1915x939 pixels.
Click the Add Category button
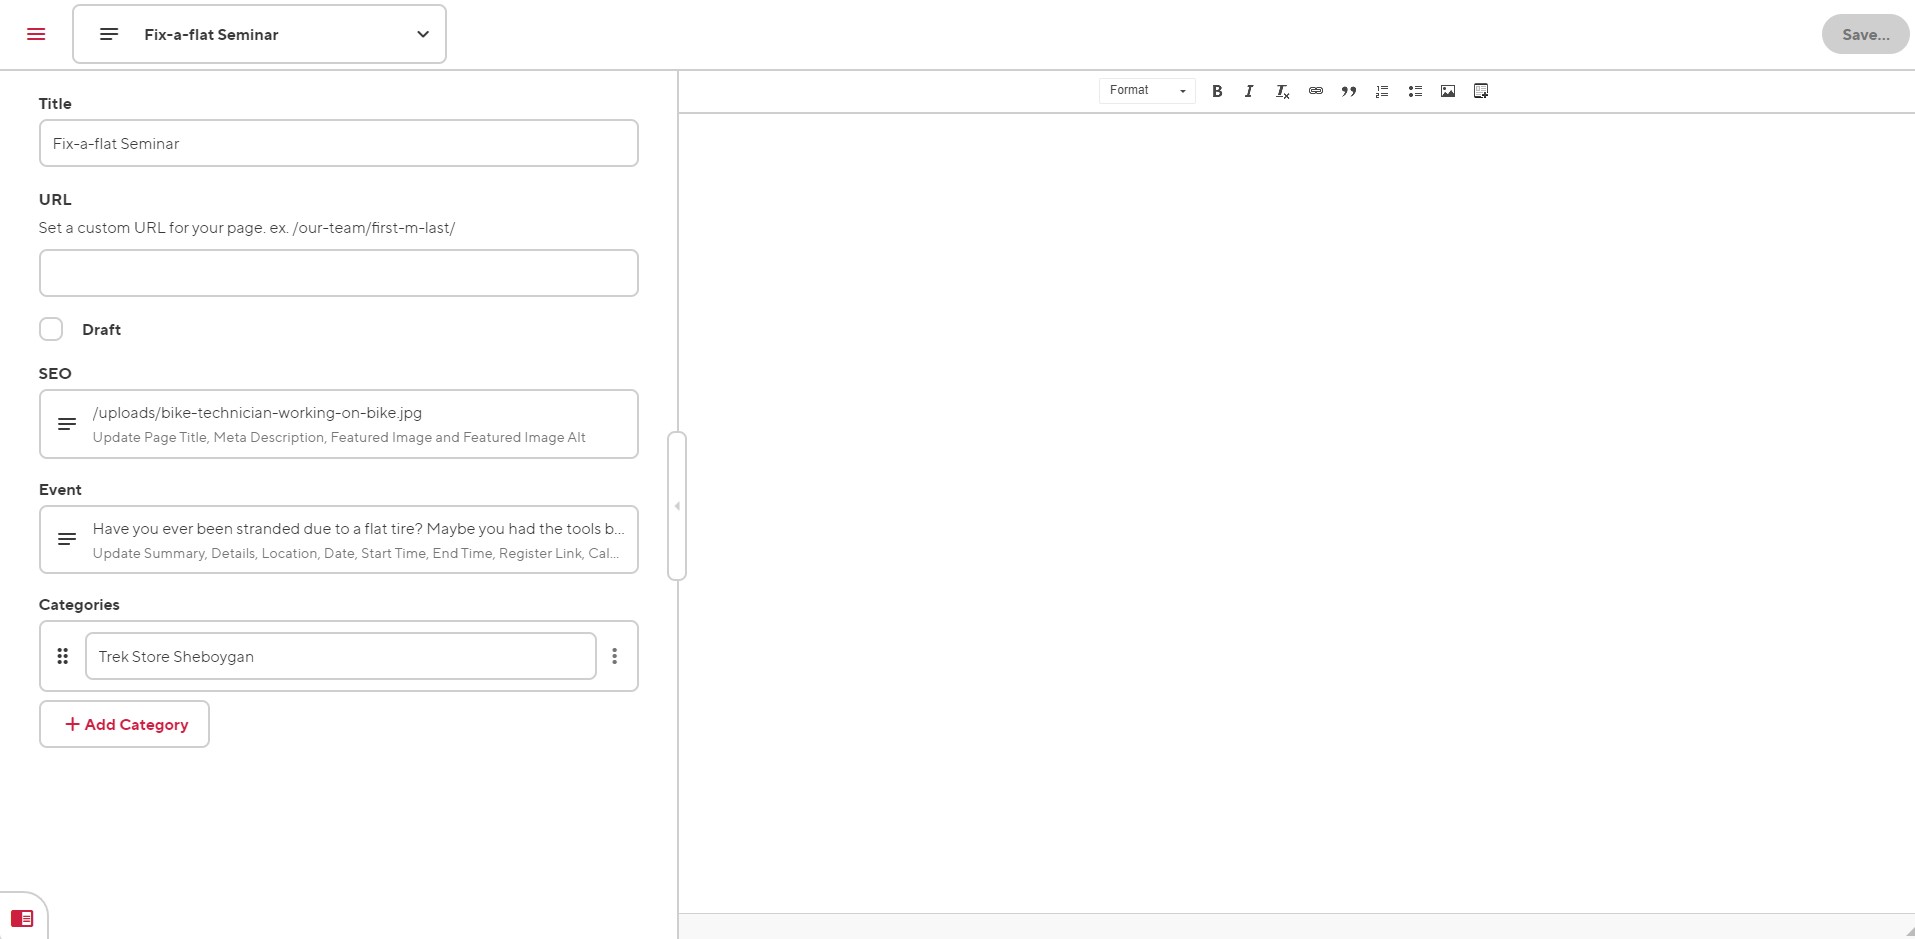pyautogui.click(x=124, y=724)
